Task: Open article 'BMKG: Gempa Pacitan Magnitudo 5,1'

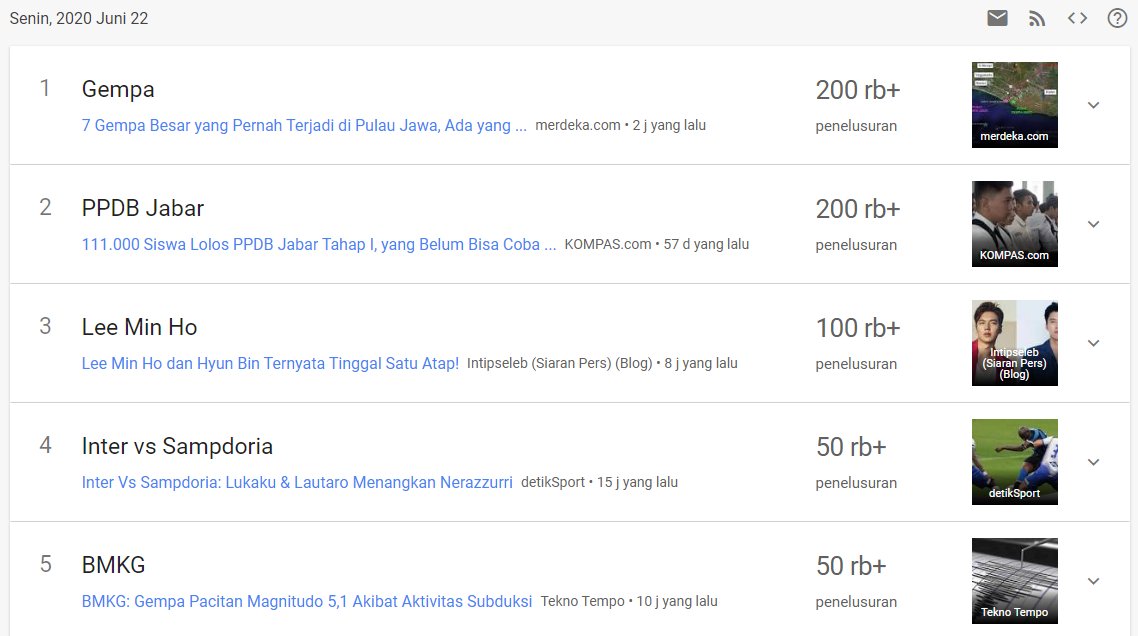Action: pyautogui.click(x=306, y=601)
